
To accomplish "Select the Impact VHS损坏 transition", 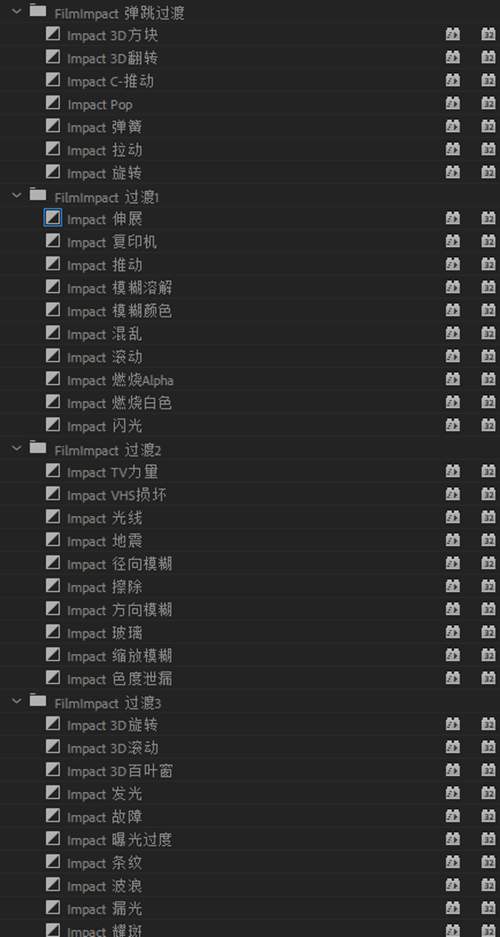I will coord(116,495).
